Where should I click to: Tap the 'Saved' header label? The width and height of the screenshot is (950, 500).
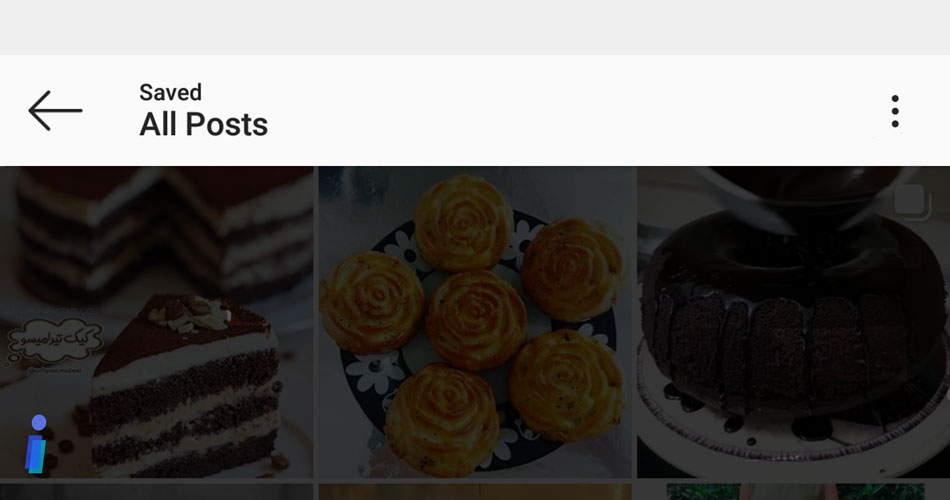pyautogui.click(x=170, y=92)
